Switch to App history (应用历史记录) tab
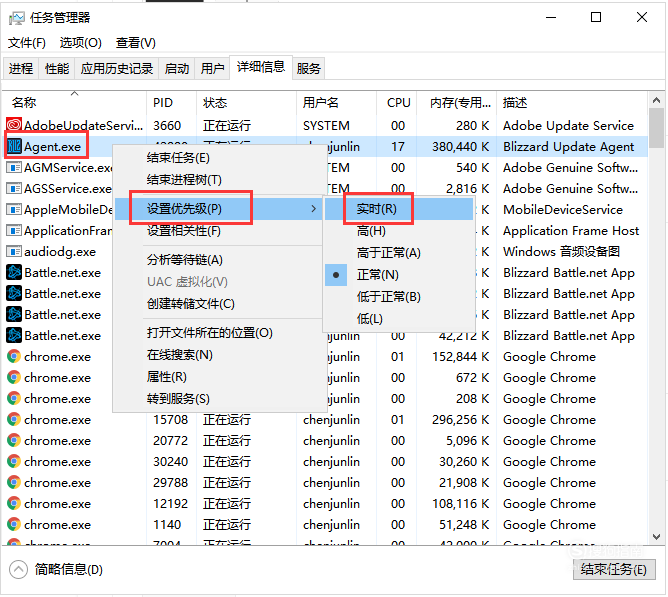The width and height of the screenshot is (668, 597). tap(117, 68)
